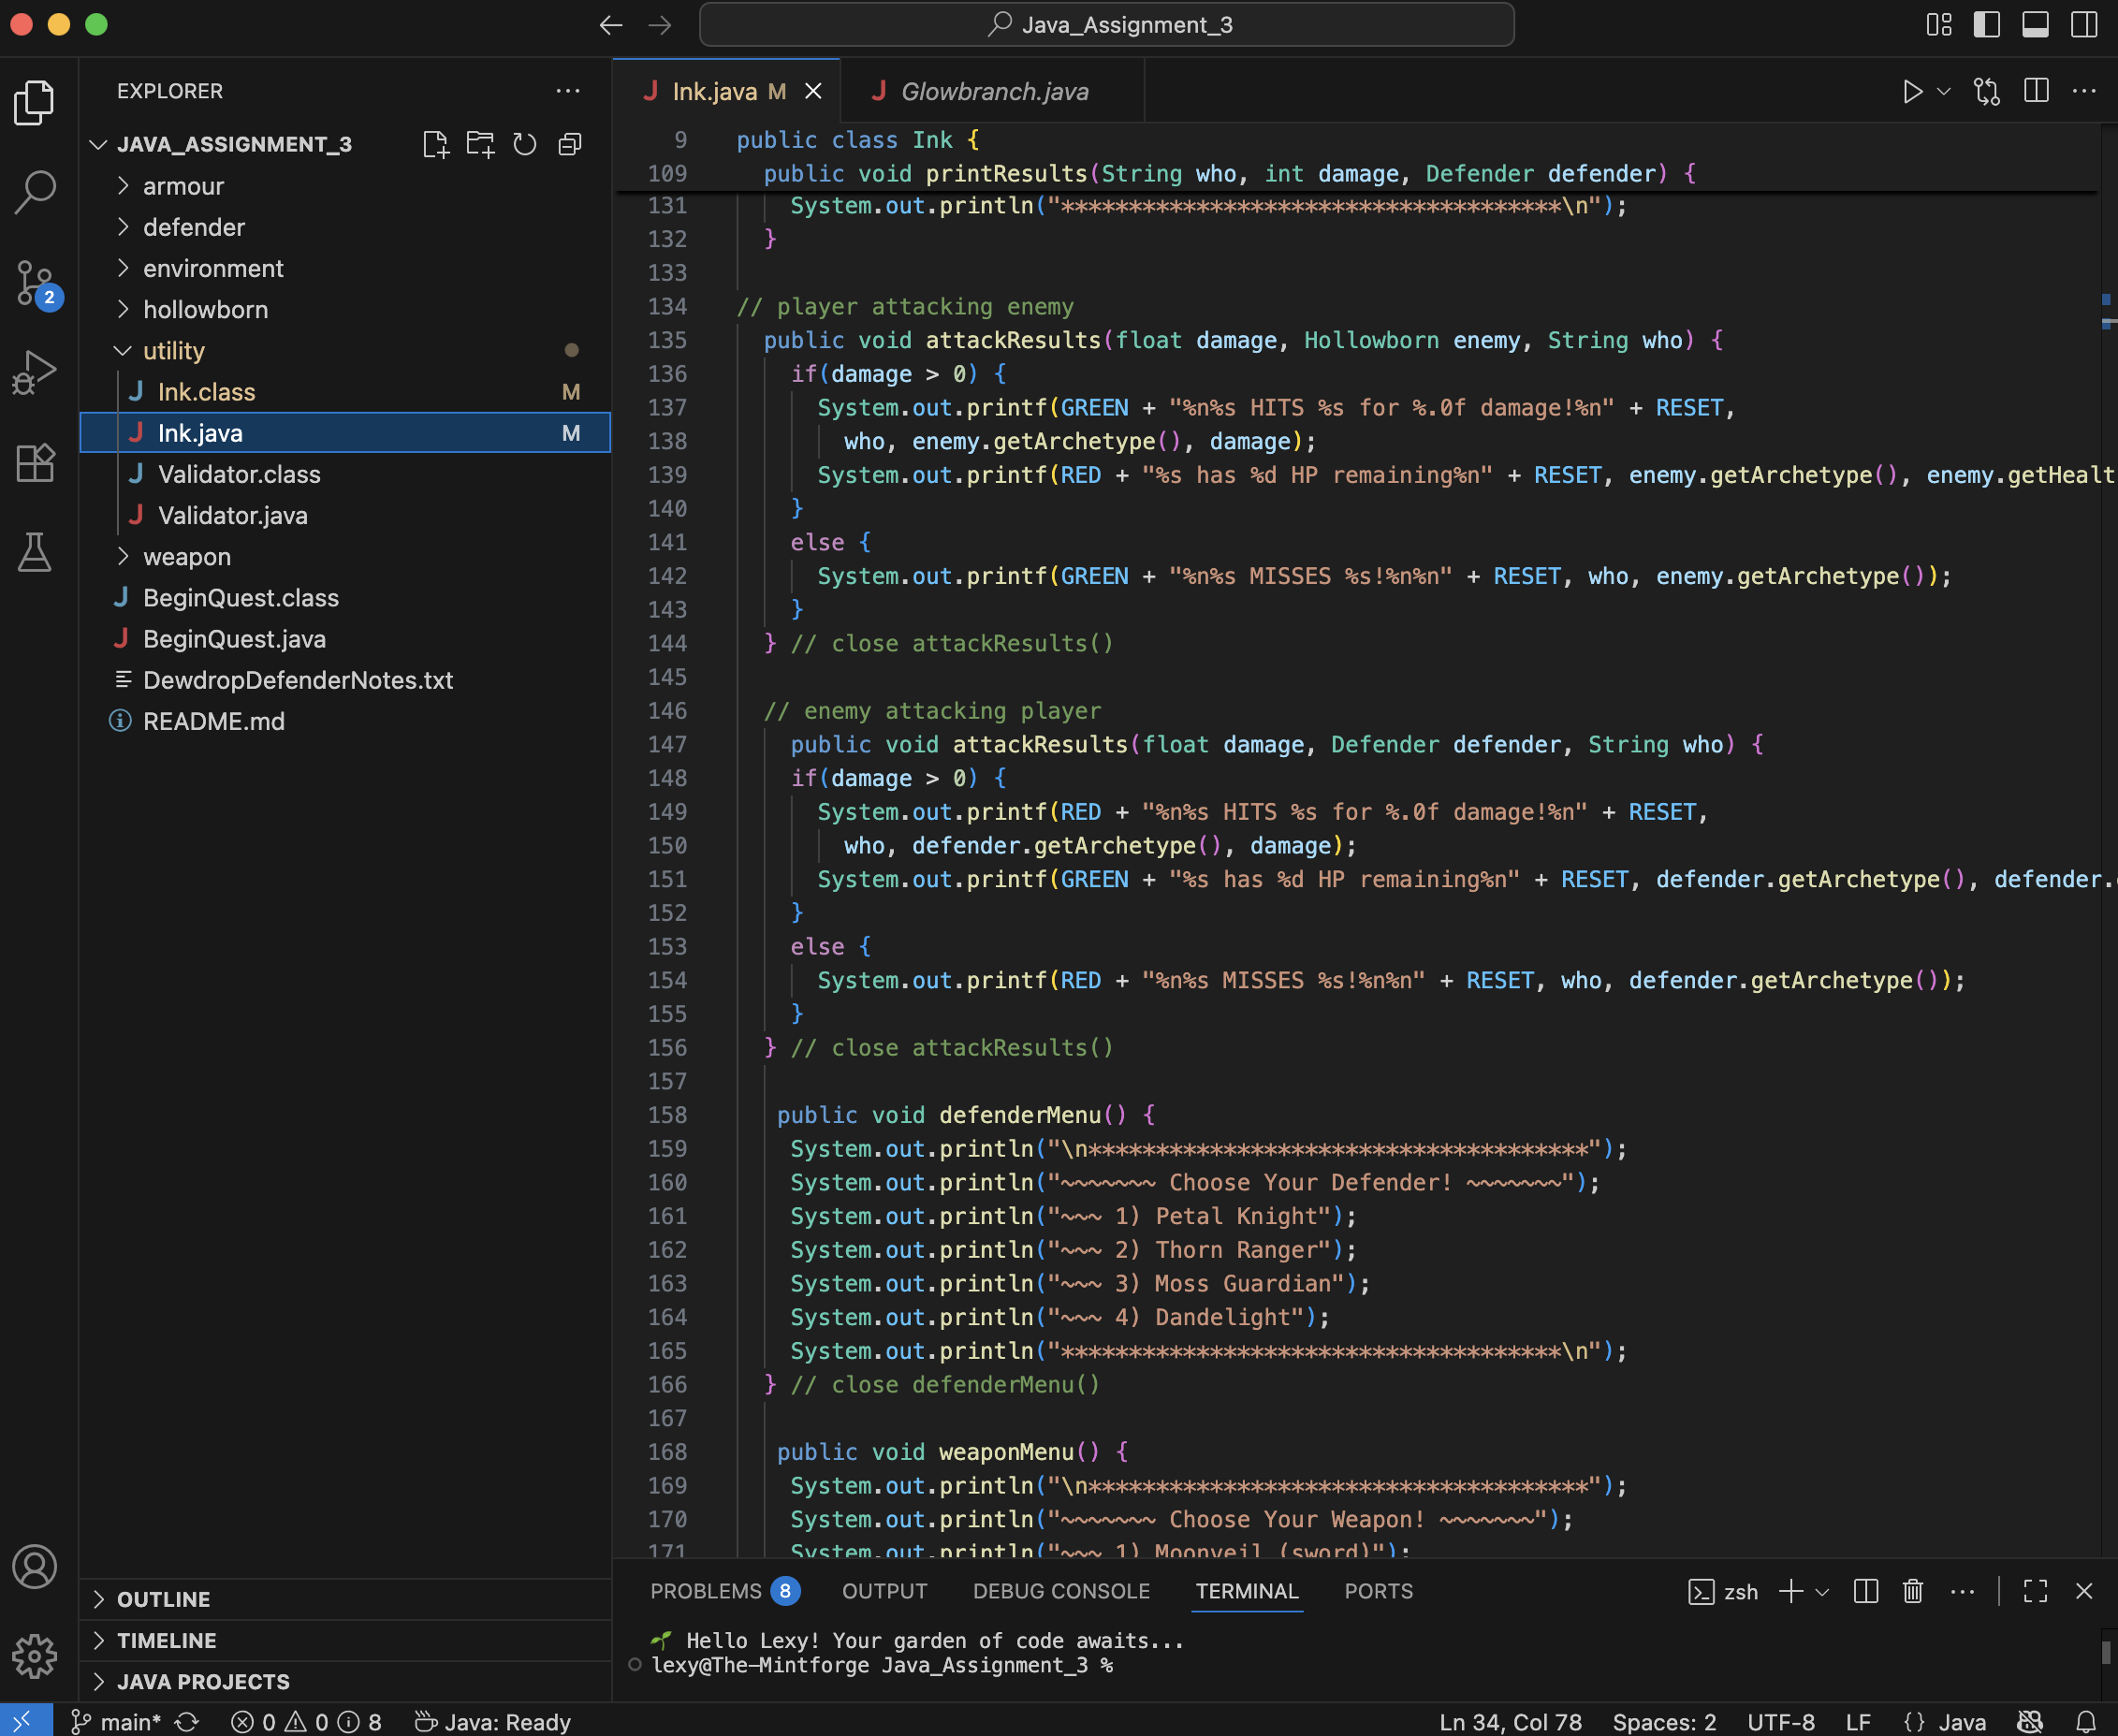Image resolution: width=2118 pixels, height=1736 pixels.
Task: Open the Explorer view in the activity bar
Action: [35, 101]
